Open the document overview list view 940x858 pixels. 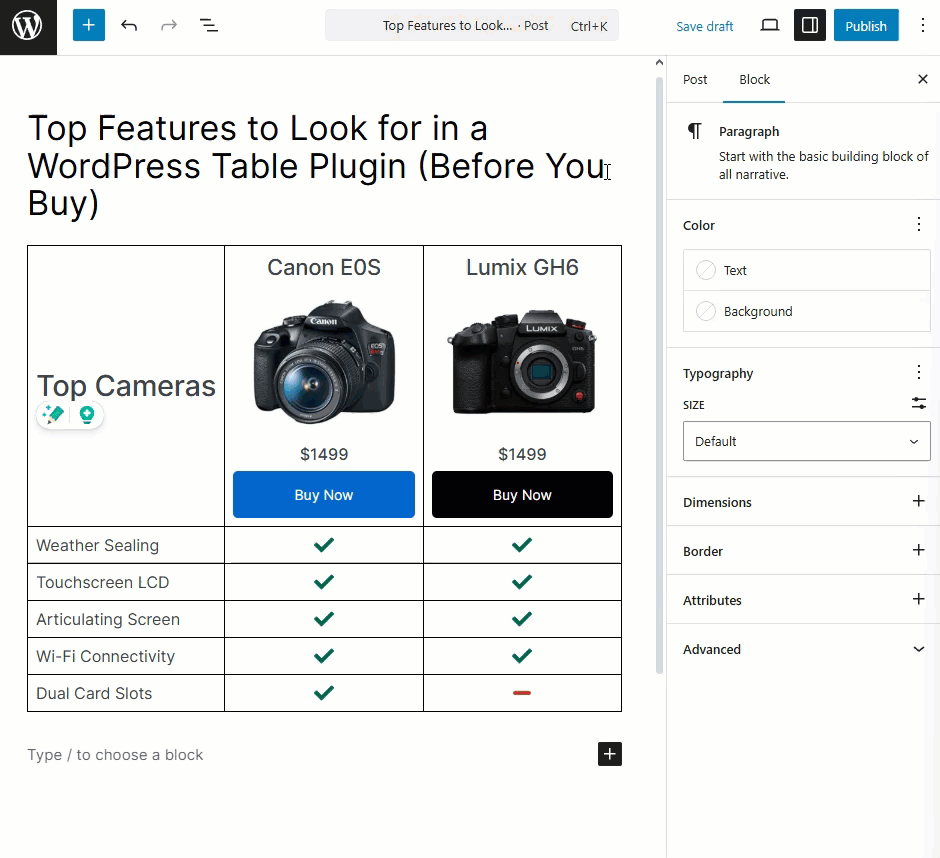(x=209, y=25)
